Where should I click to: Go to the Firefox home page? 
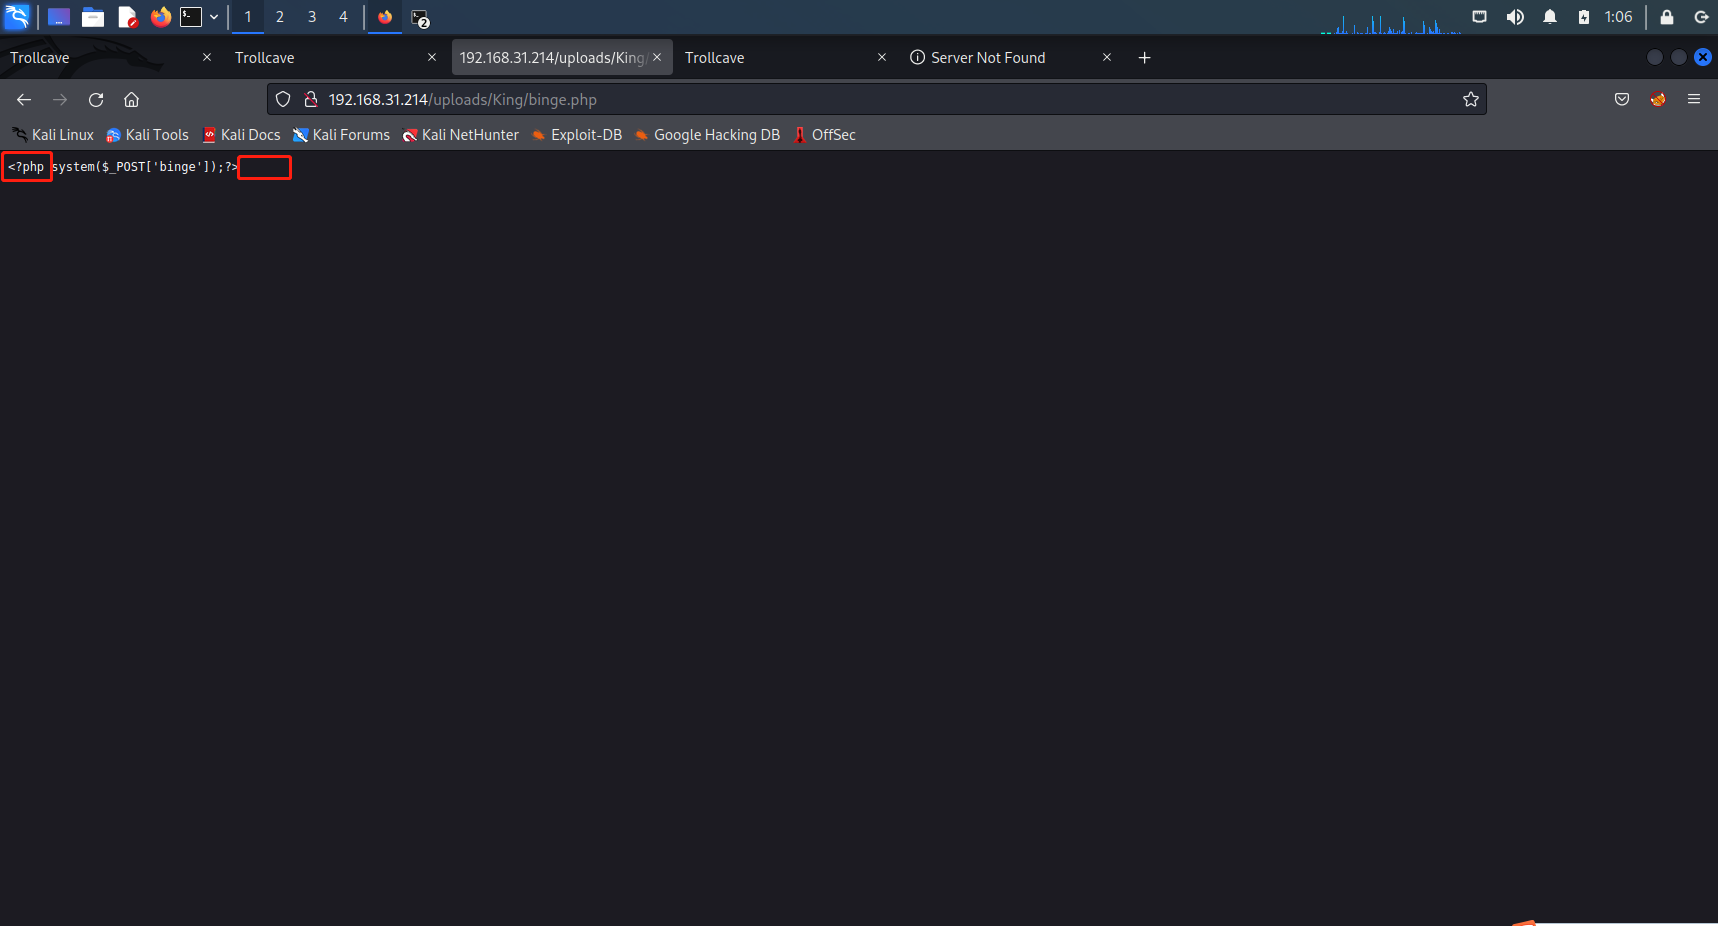point(131,100)
